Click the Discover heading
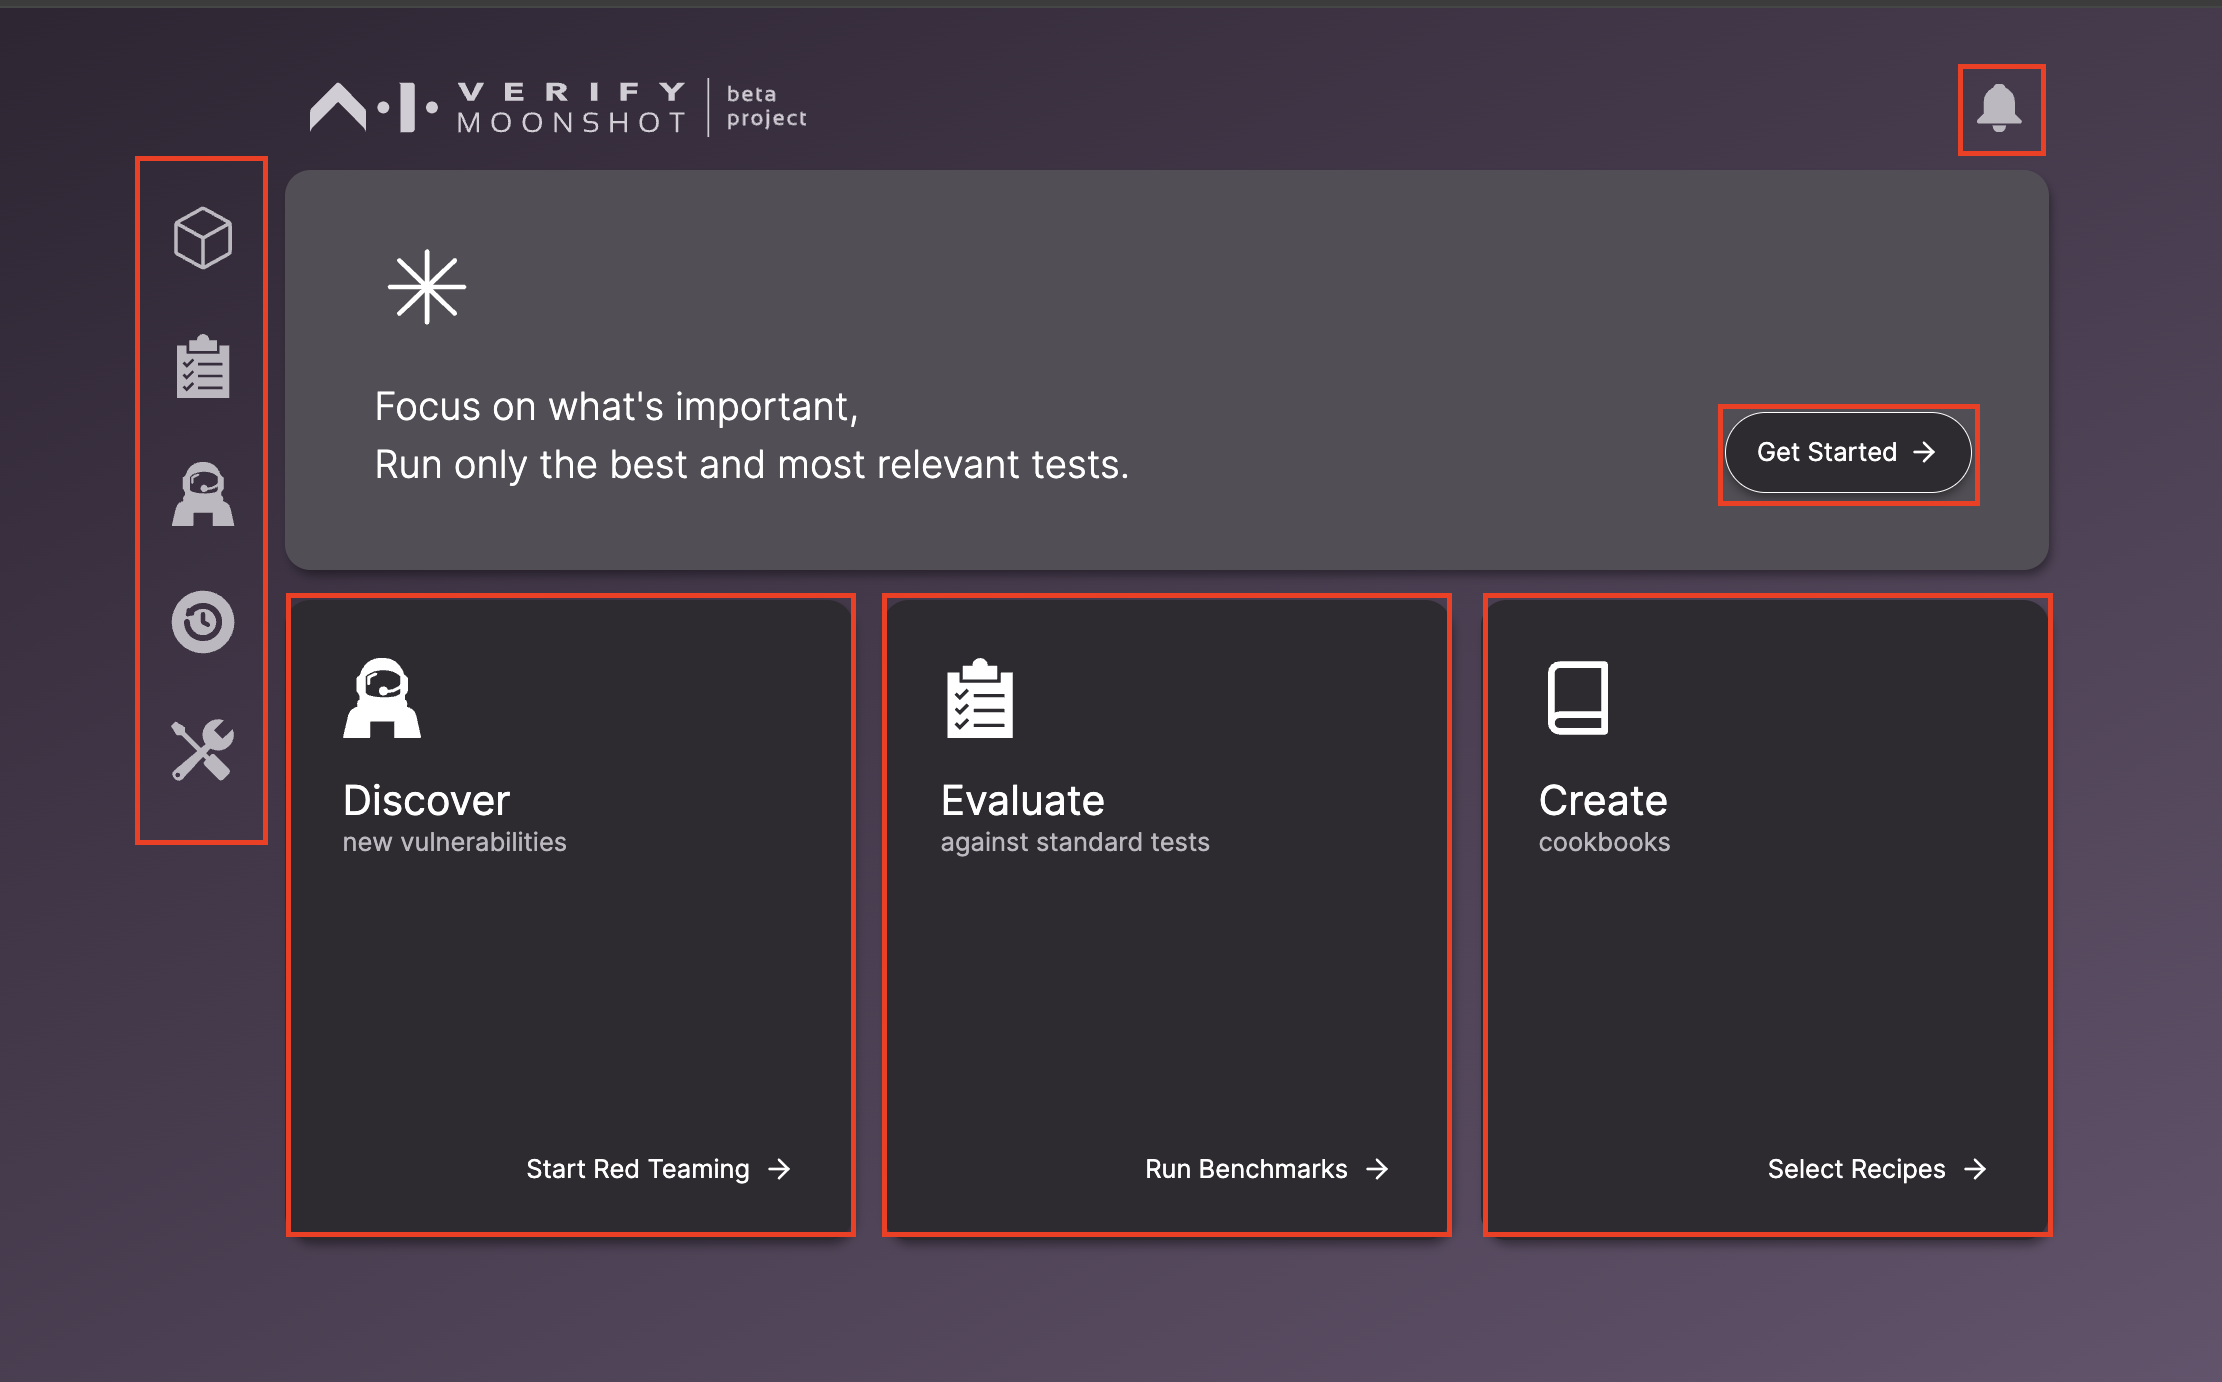2222x1382 pixels. (x=426, y=800)
